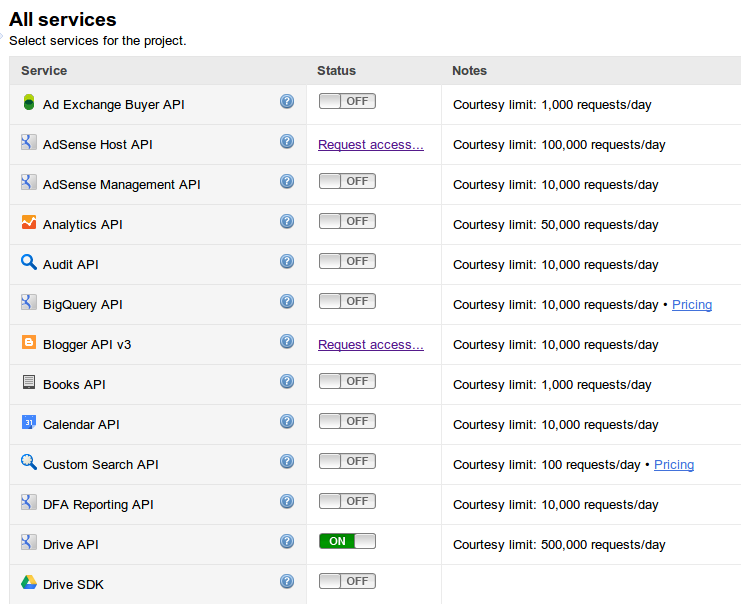Open Pricing link for Custom Search API

pos(674,465)
